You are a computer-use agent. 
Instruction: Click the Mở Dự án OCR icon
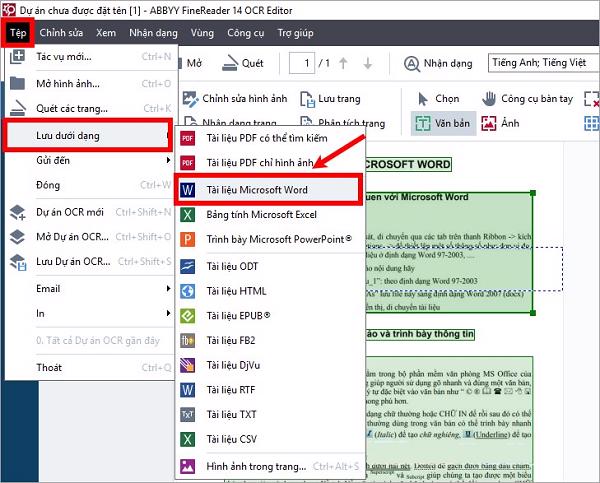tap(17, 237)
